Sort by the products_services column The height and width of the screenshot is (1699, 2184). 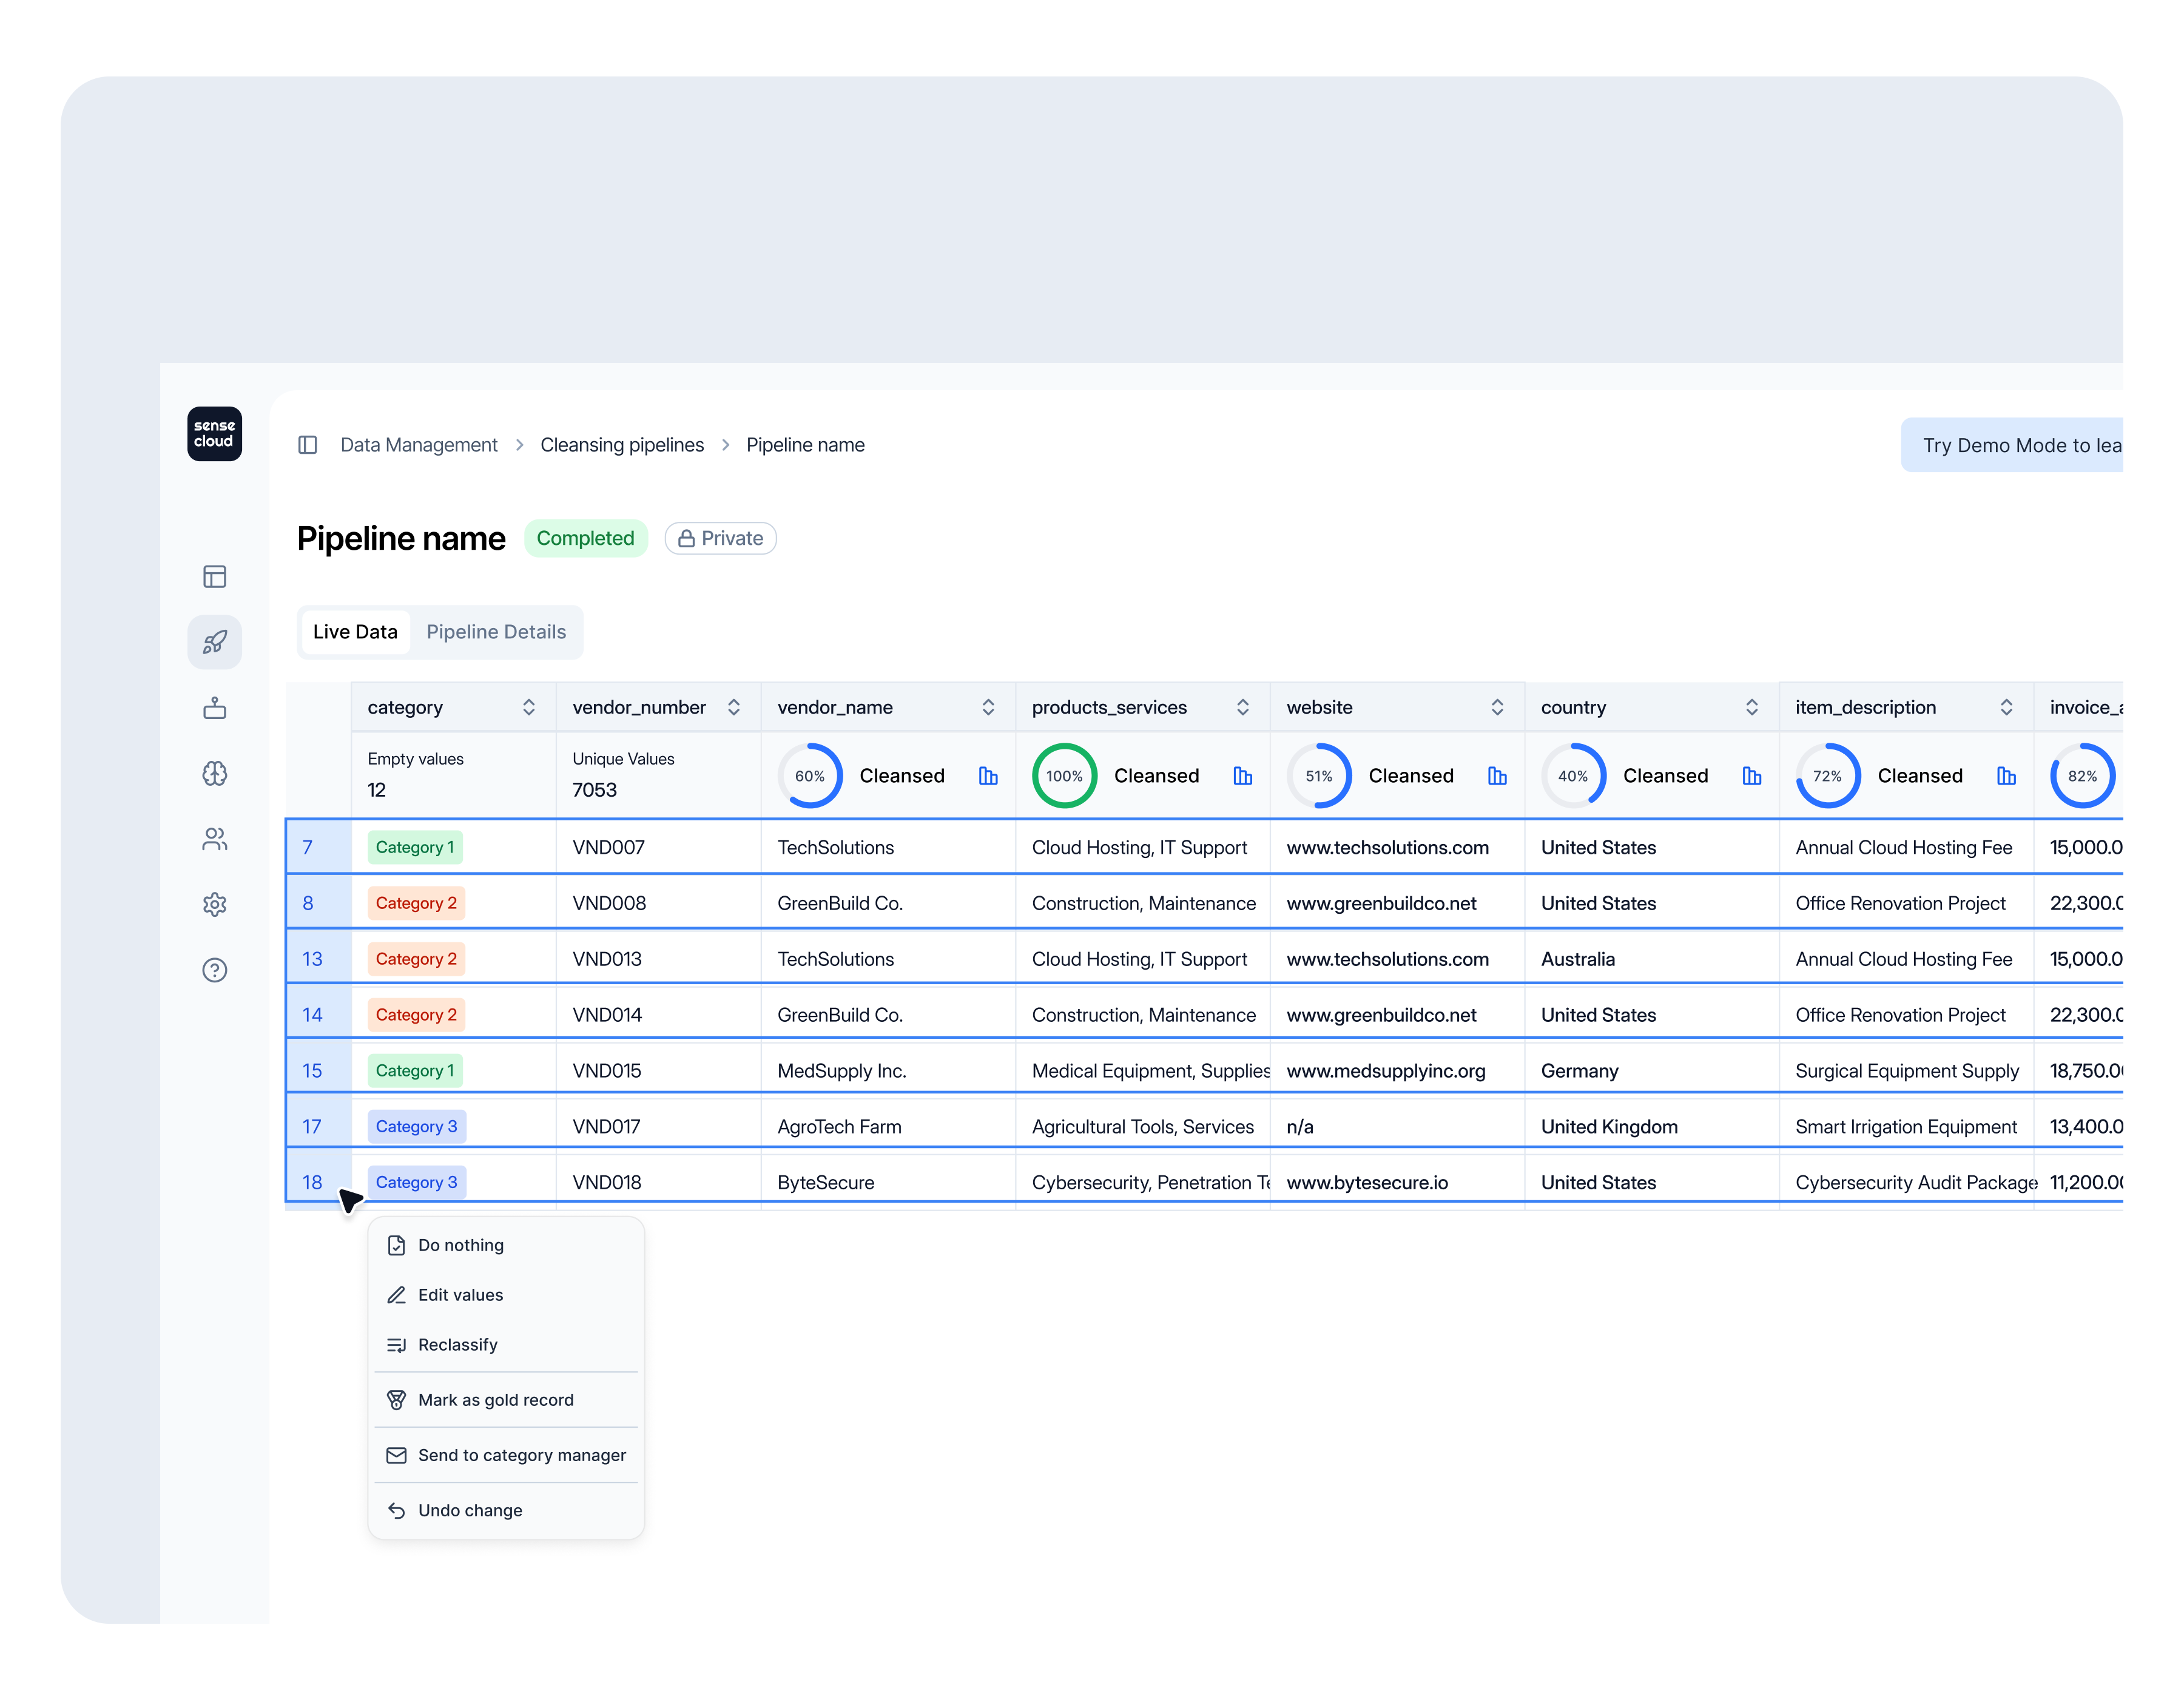1242,707
